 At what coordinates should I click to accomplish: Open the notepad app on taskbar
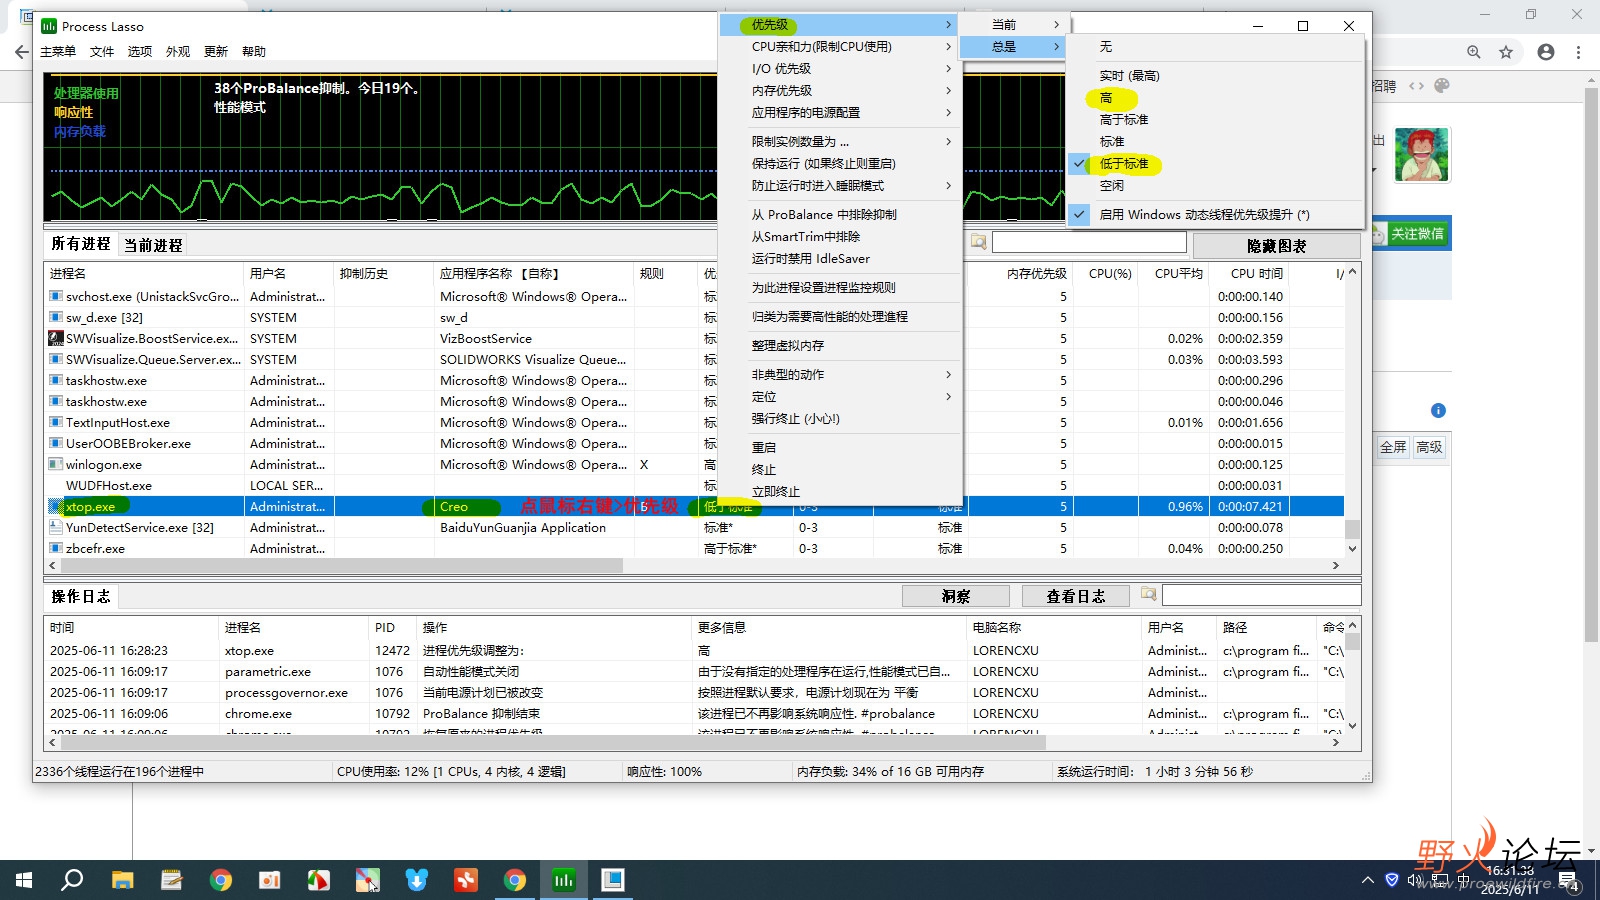[x=171, y=880]
